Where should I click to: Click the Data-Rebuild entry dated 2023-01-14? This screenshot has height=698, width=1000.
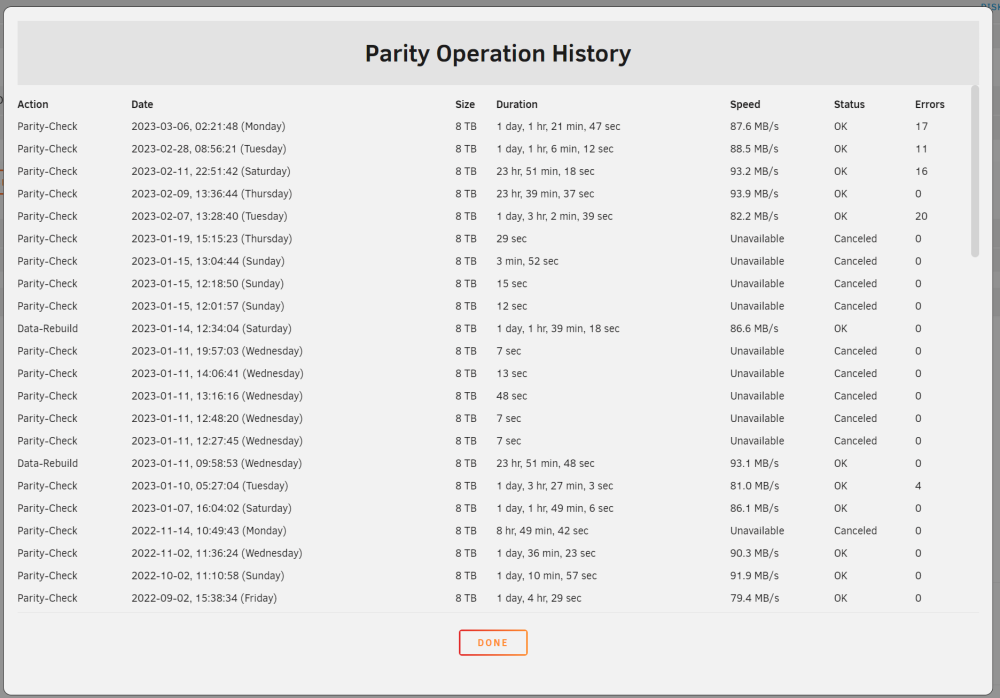[x=47, y=329]
